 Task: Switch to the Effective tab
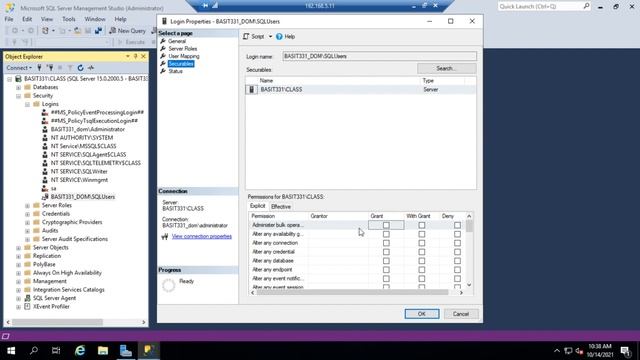[281, 207]
